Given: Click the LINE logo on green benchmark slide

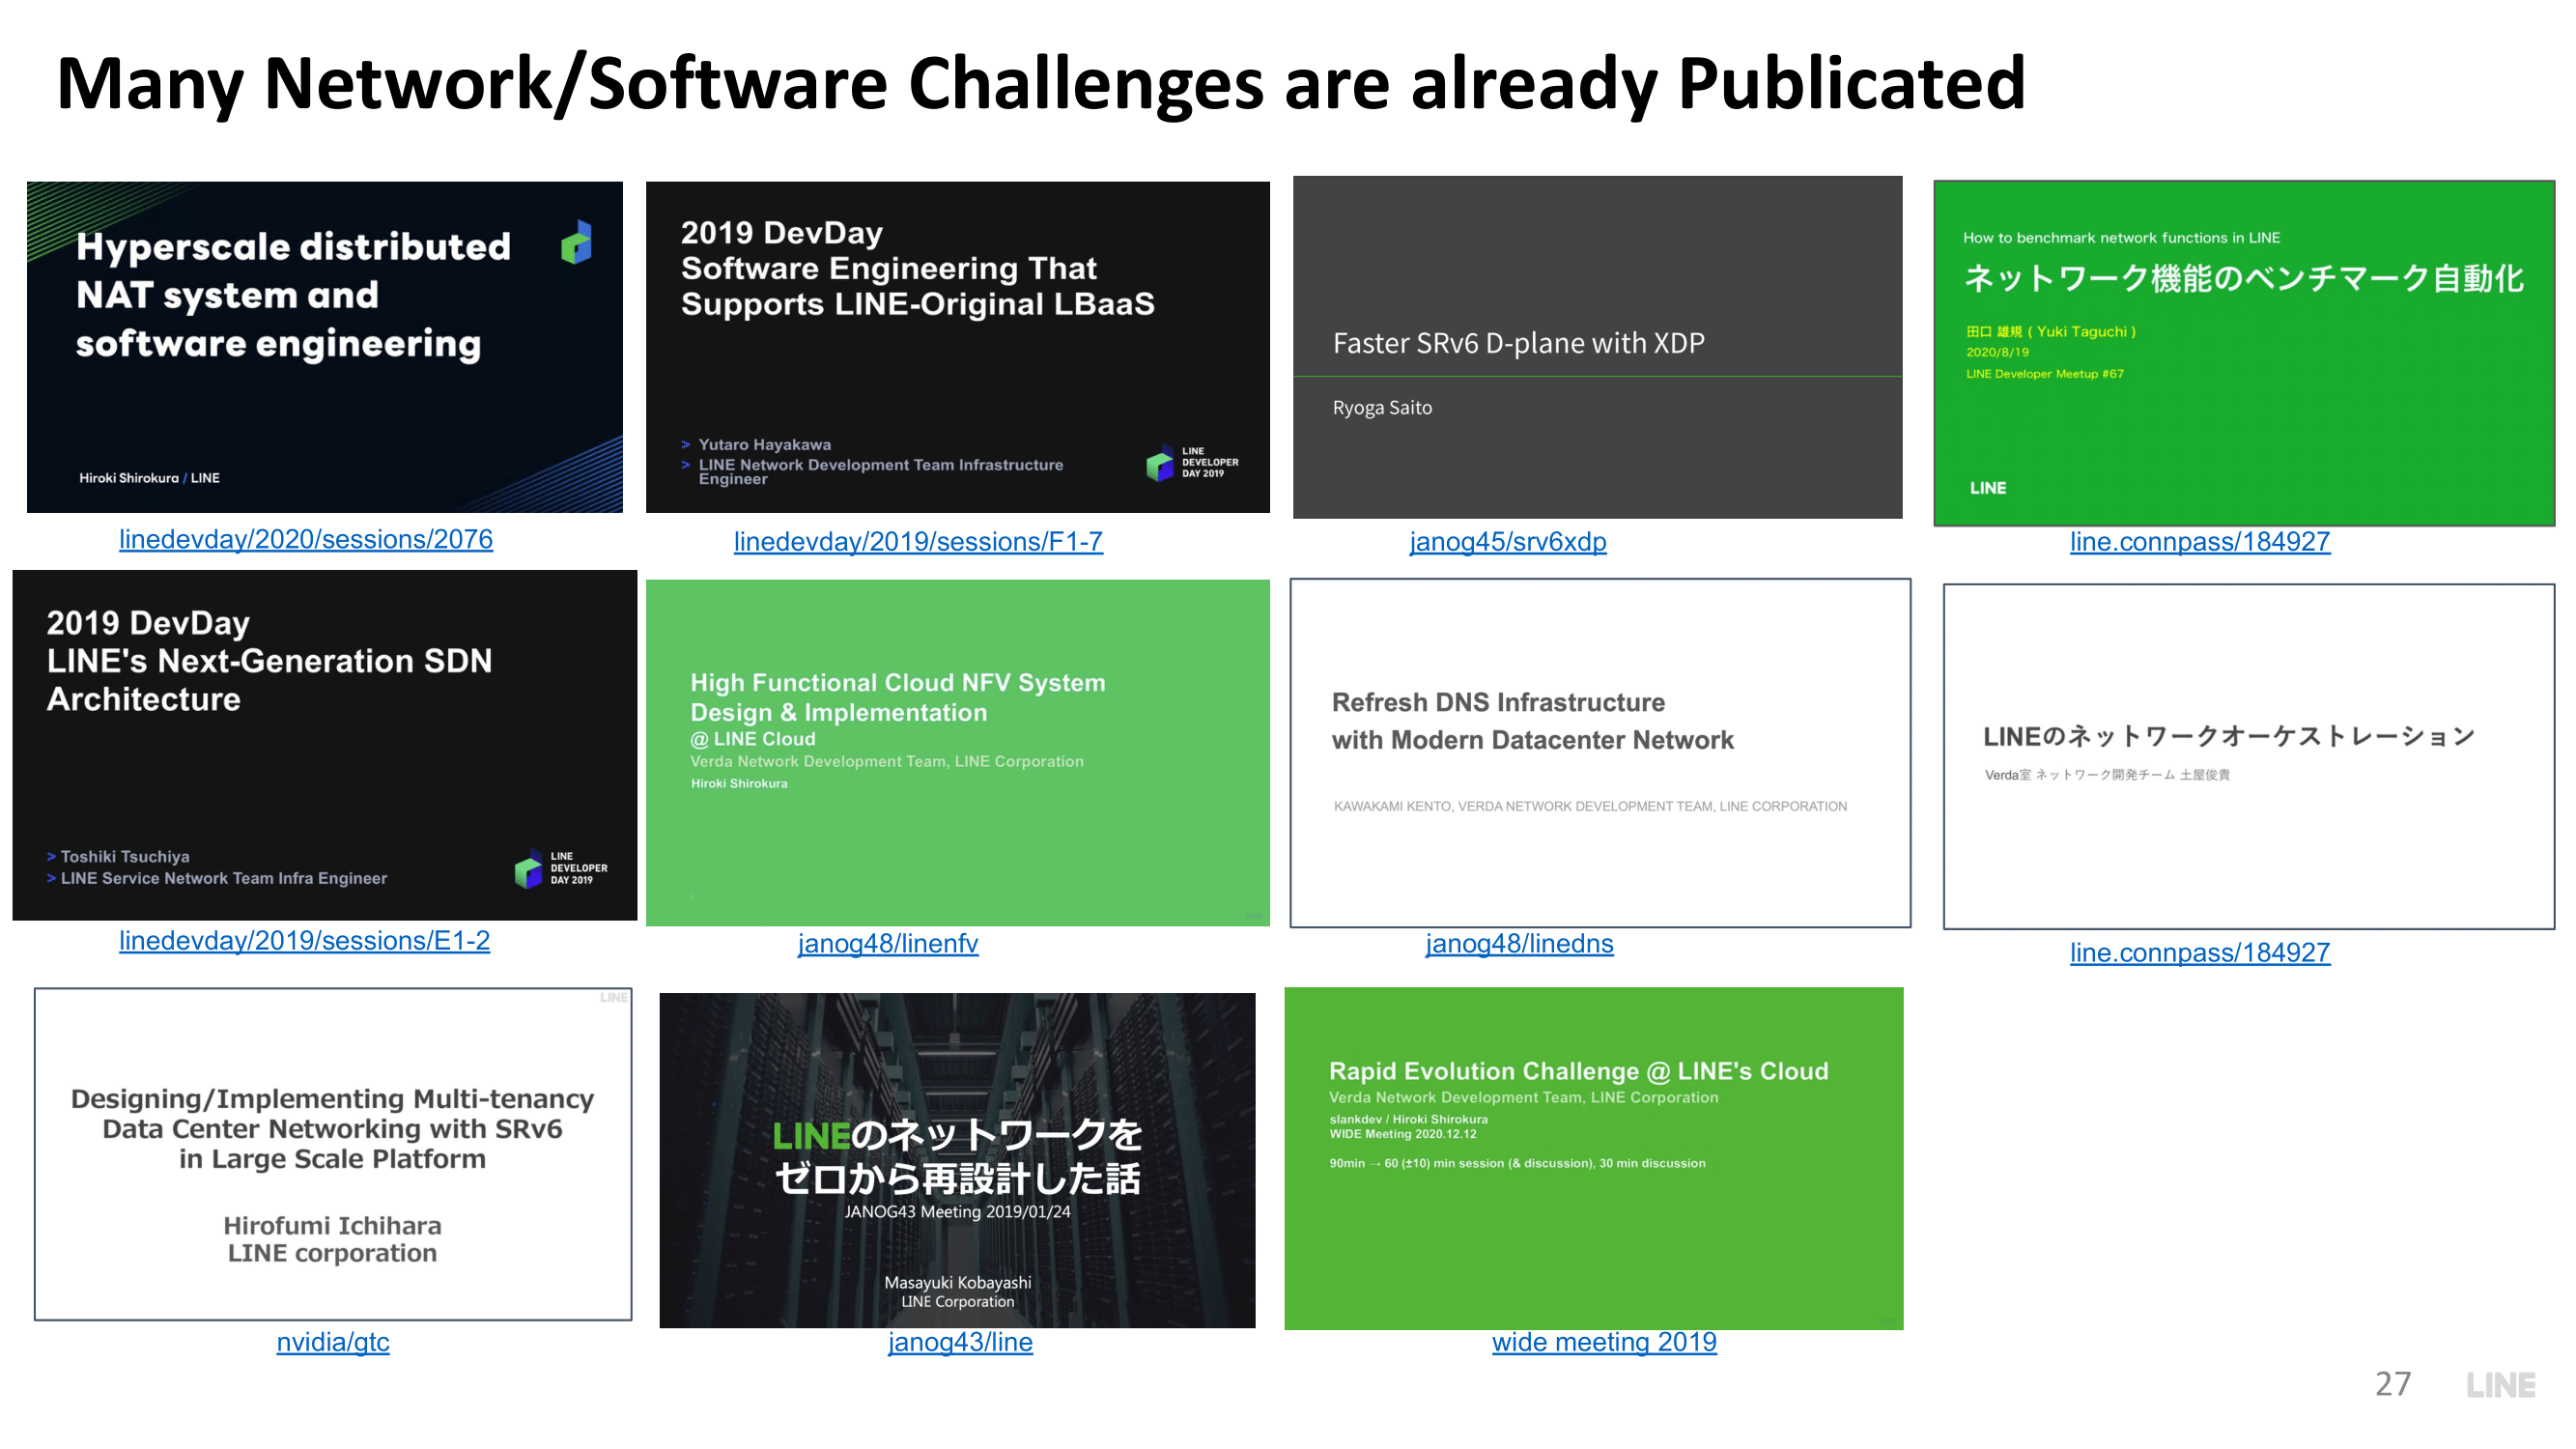Looking at the screenshot, I should (x=1987, y=488).
